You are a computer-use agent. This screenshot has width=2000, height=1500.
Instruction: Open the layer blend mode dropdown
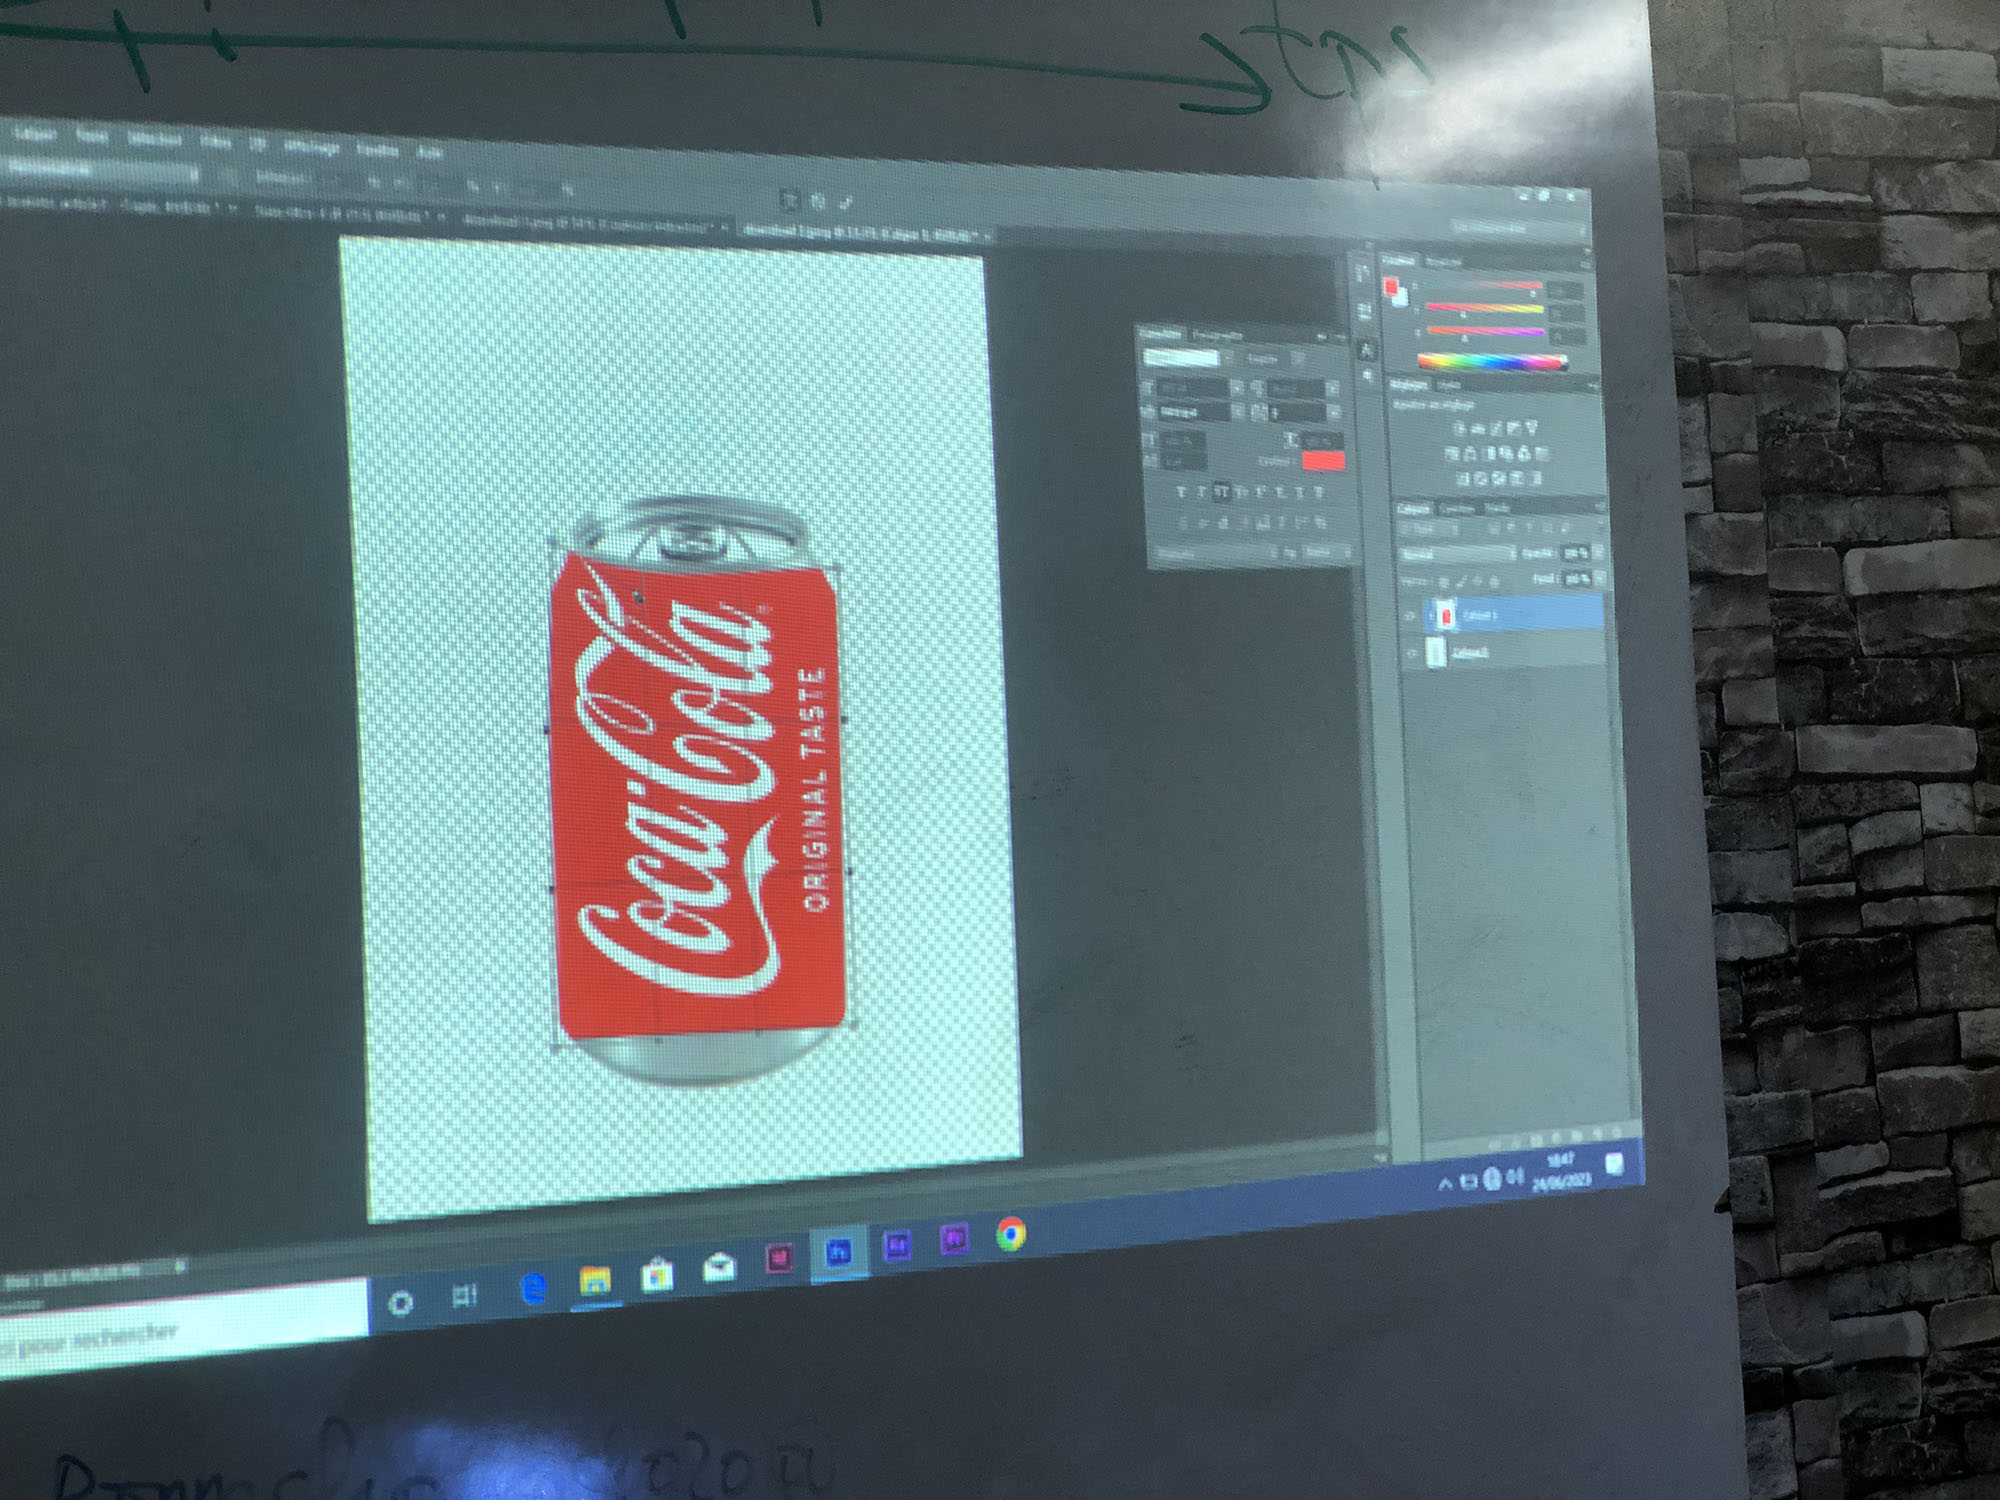click(x=1455, y=554)
